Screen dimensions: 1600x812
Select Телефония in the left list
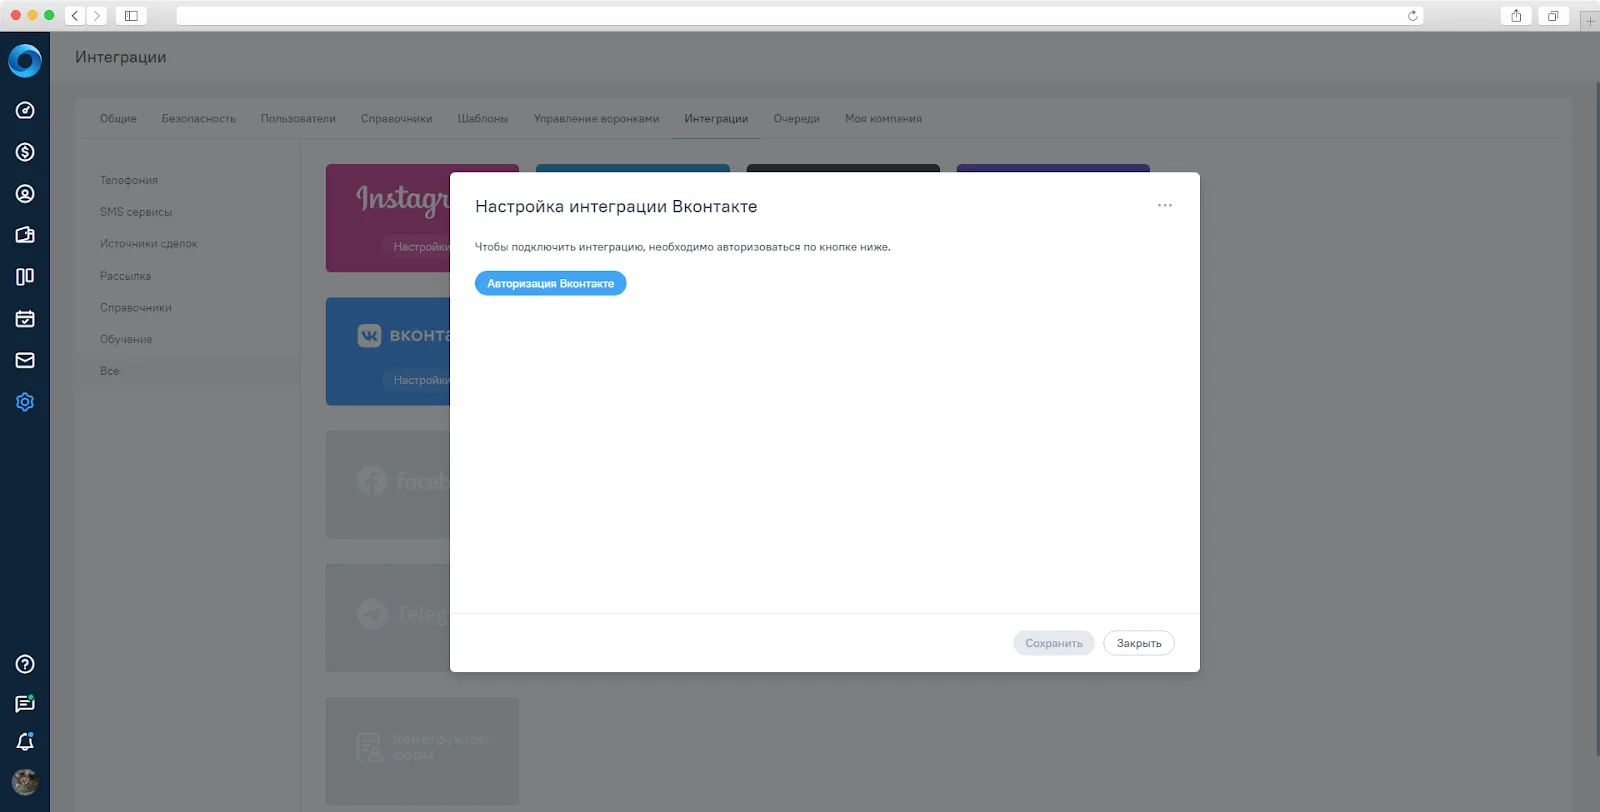129,180
